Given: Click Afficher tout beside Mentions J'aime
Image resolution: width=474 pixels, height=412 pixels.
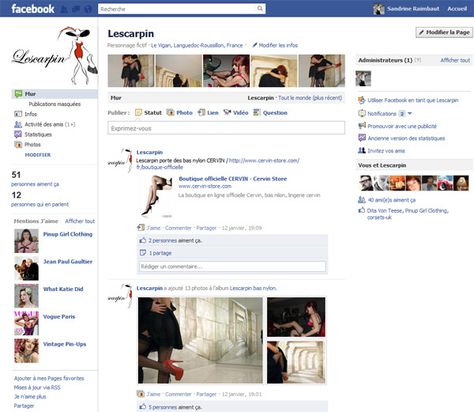Looking at the screenshot, I should click(80, 221).
